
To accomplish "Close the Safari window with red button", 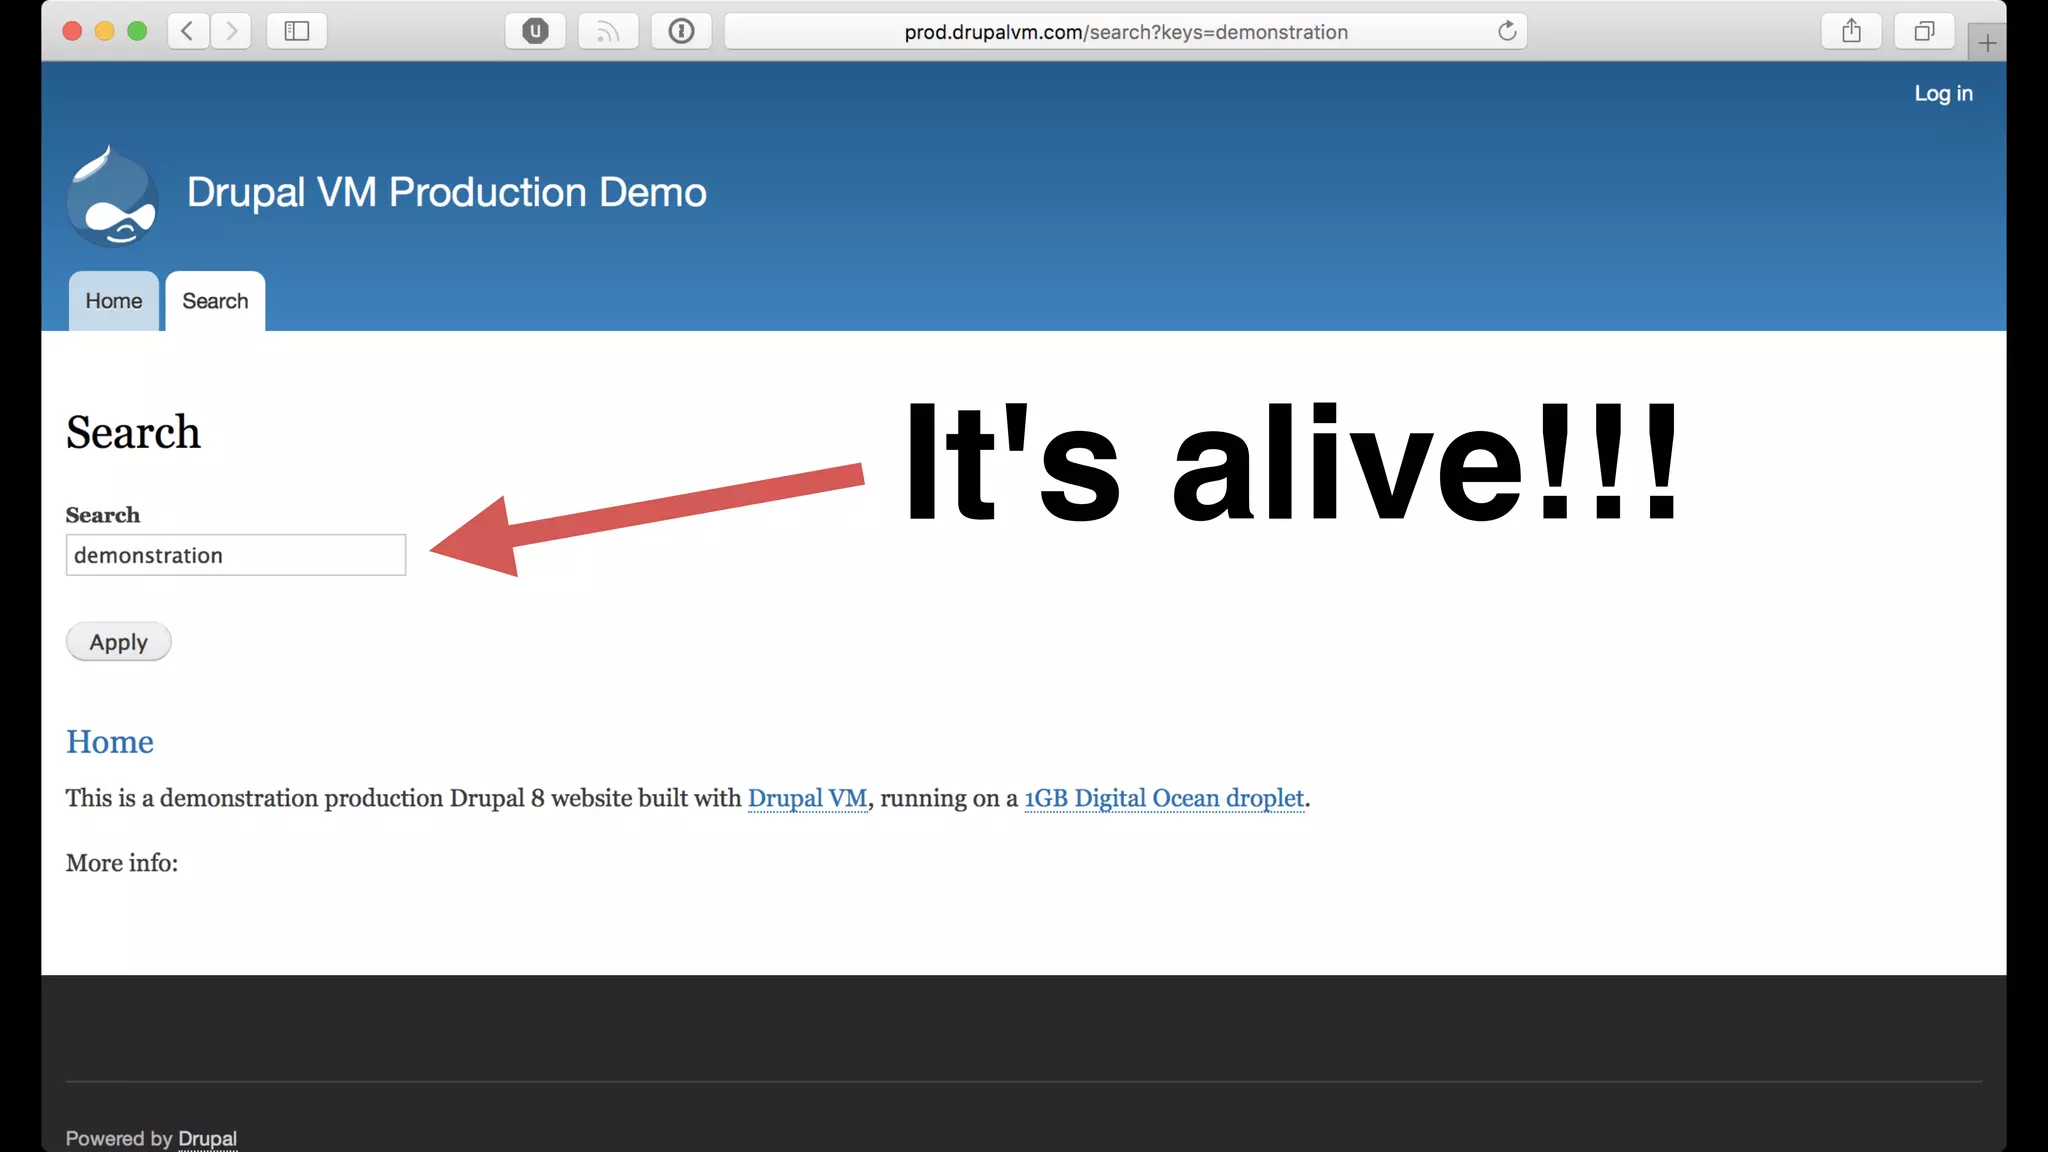I will [72, 31].
